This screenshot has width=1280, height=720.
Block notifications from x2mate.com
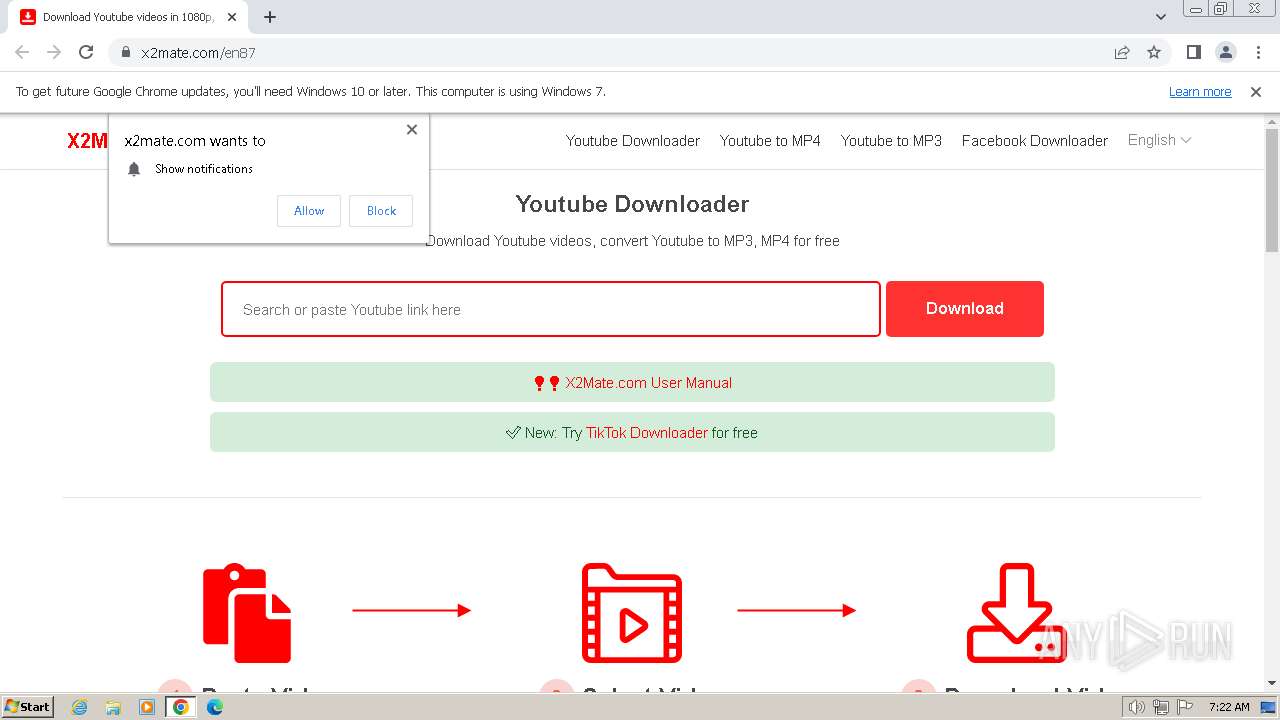381,211
